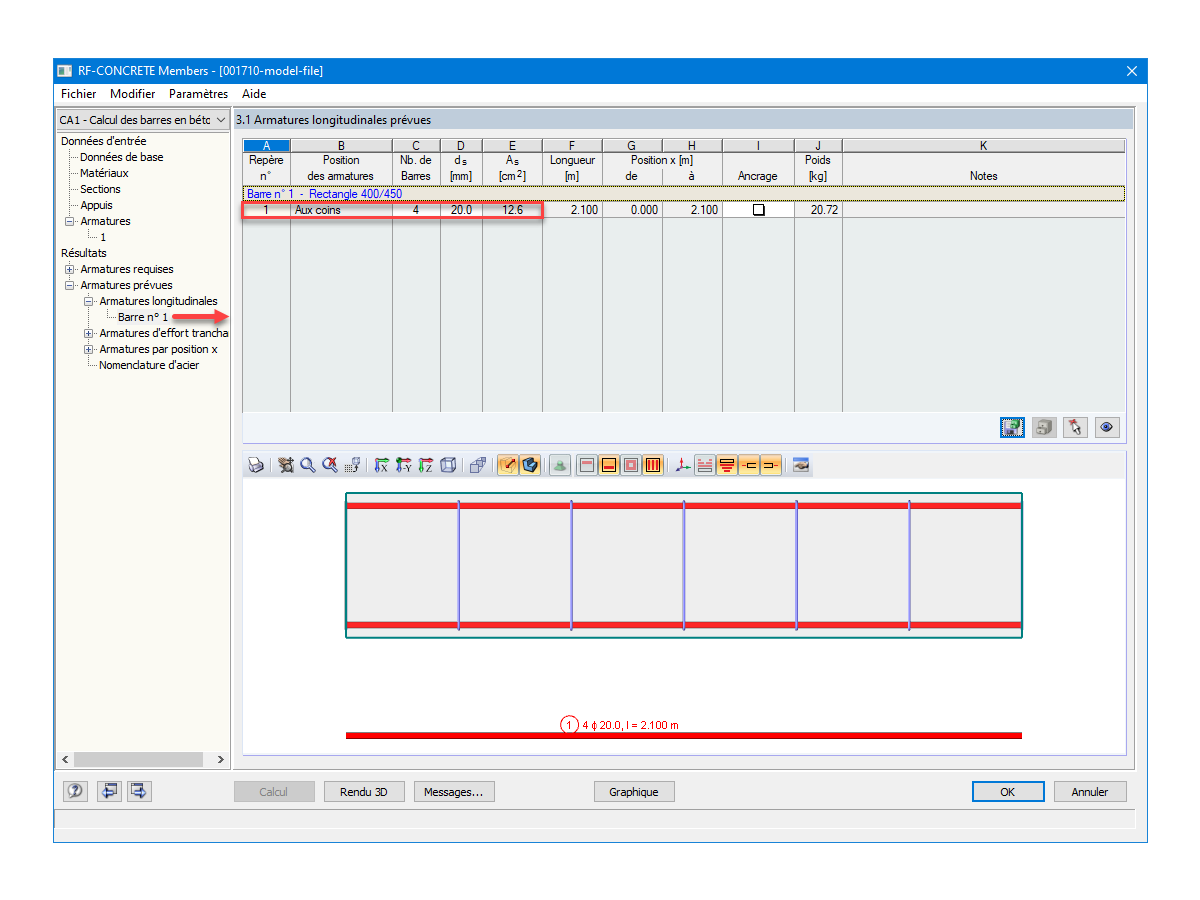Open the Fichier menu
This screenshot has height=900, width=1200.
[78, 94]
